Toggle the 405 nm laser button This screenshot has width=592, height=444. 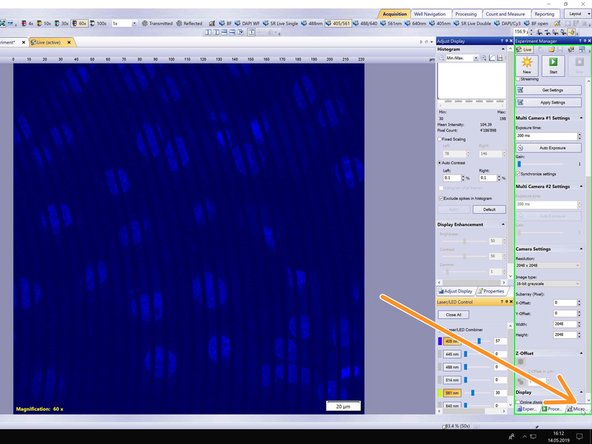coord(452,341)
